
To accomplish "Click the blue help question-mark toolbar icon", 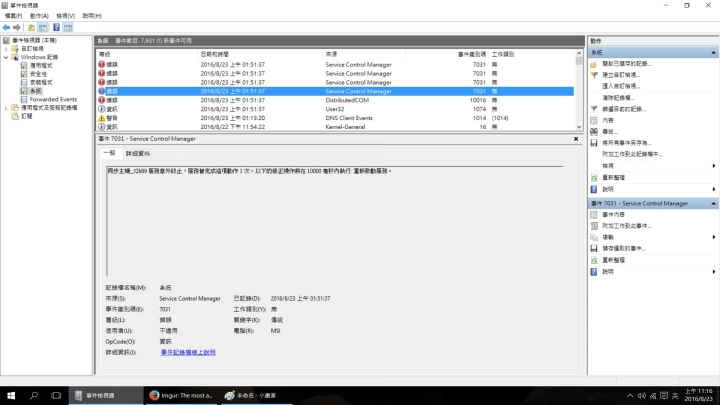I will 56,28.
